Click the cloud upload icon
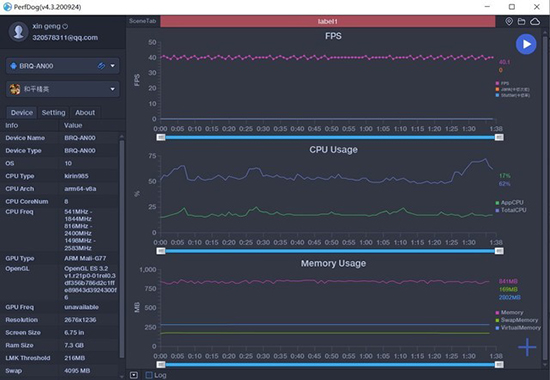Screen dimensions: 550x380 tap(535, 21)
